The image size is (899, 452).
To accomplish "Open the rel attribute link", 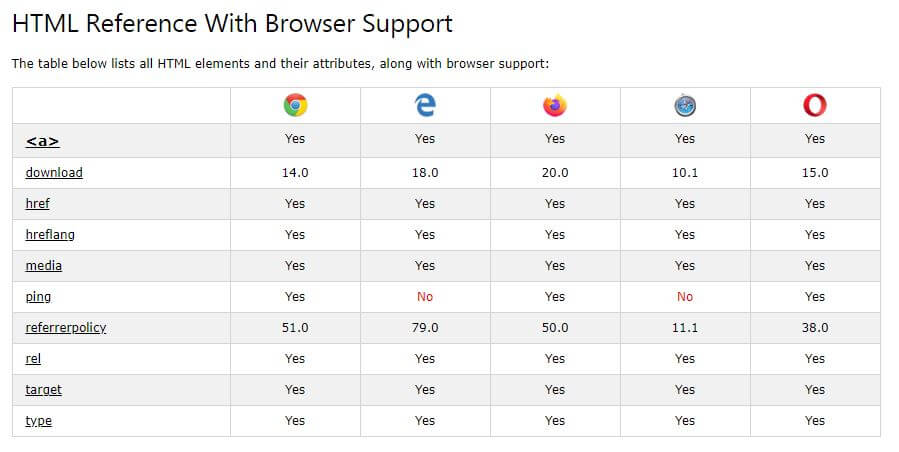I will (33, 359).
